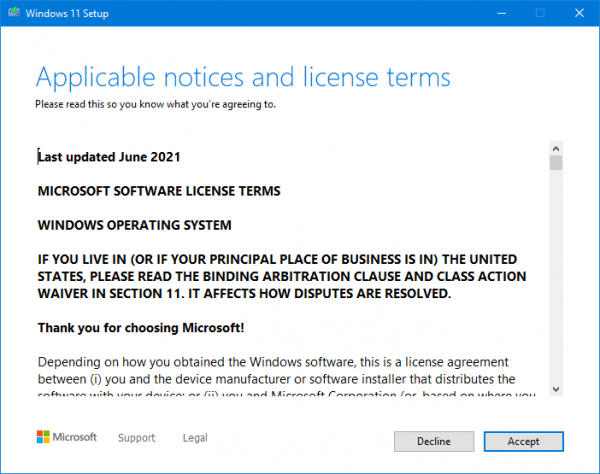The image size is (600, 474).
Task: Click scrollbar down arrow in license text
Action: [x=556, y=389]
